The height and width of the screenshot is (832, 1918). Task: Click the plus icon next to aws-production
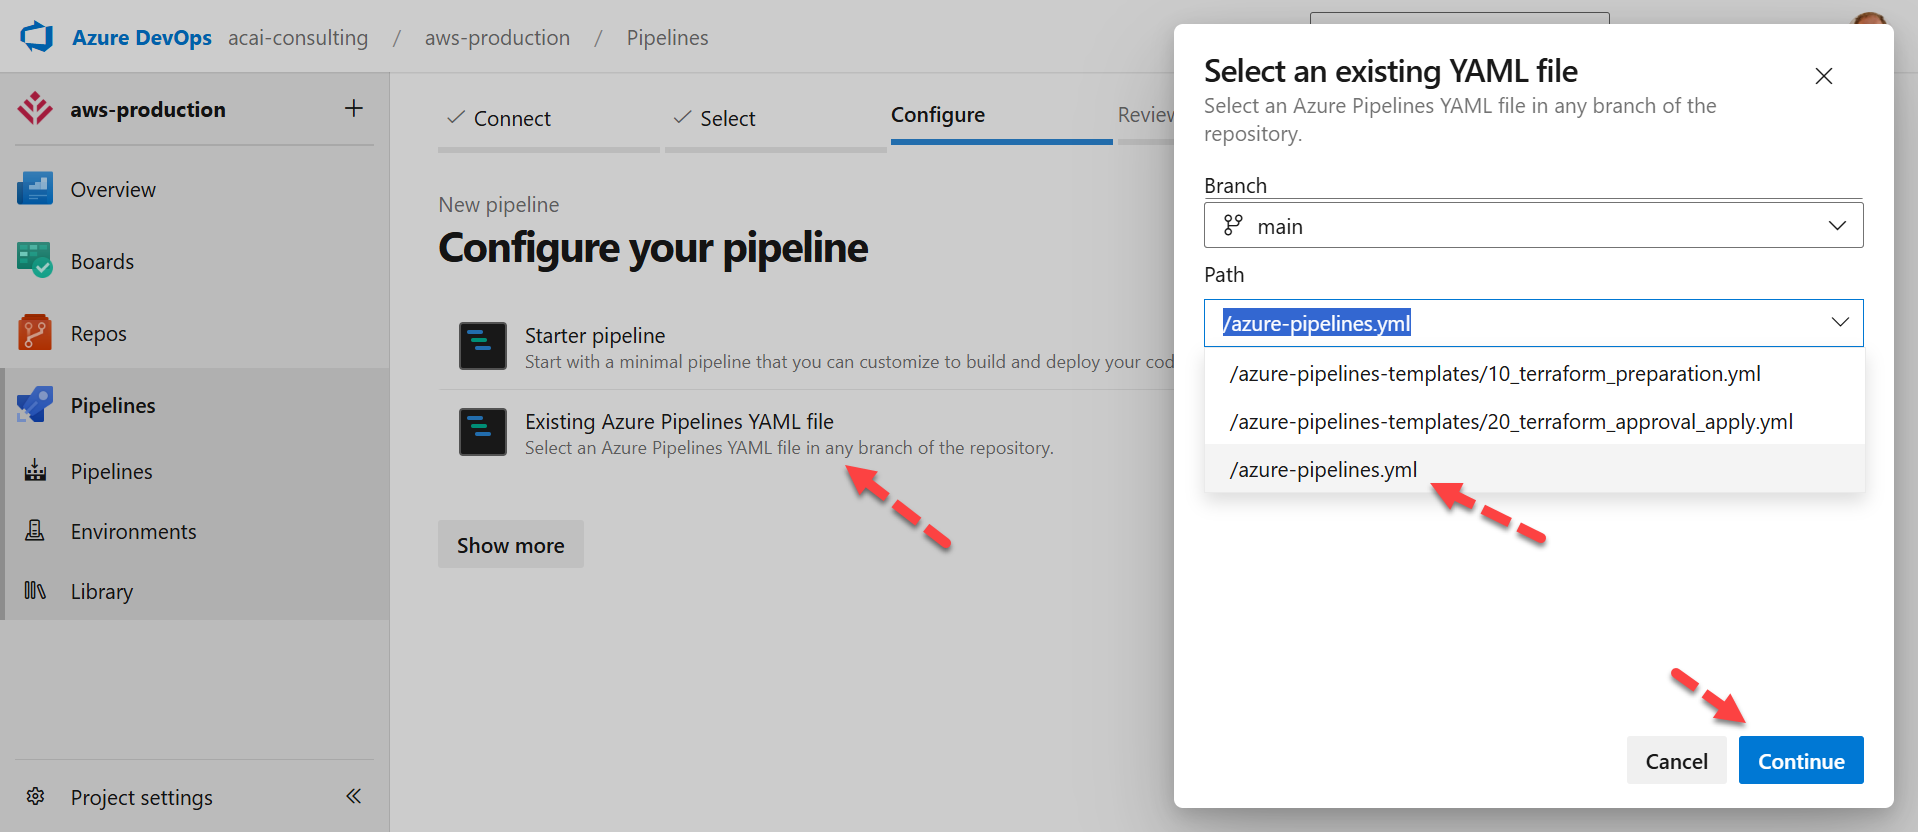(x=354, y=108)
